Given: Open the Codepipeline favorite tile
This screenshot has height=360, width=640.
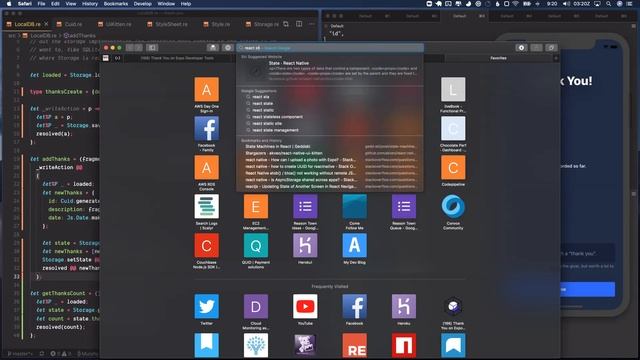Looking at the screenshot, I should [x=453, y=167].
